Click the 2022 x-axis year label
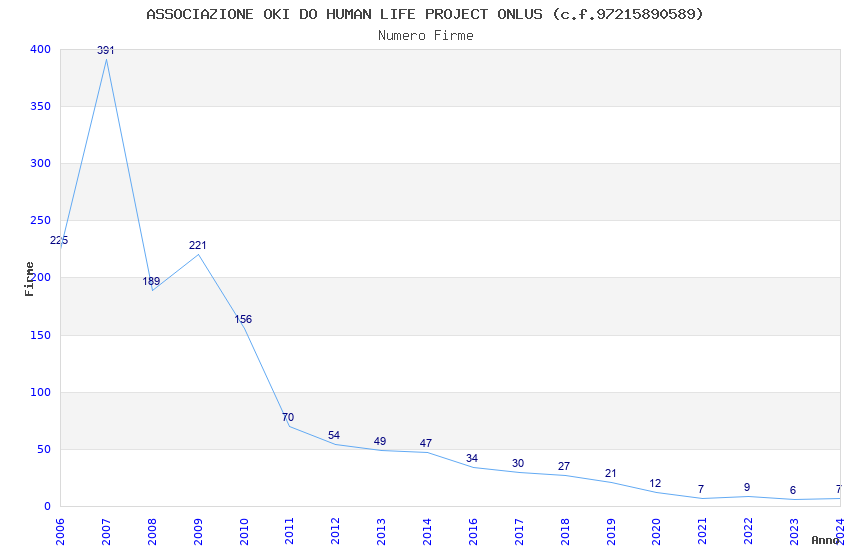The image size is (850, 550). tap(749, 531)
